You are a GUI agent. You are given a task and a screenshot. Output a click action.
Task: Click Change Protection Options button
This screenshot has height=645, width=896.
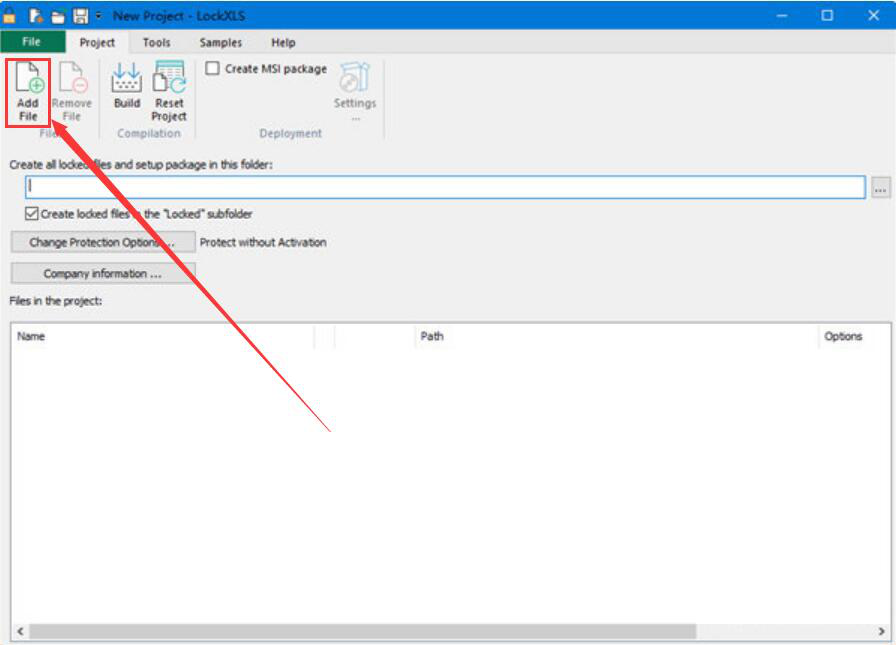pos(103,242)
